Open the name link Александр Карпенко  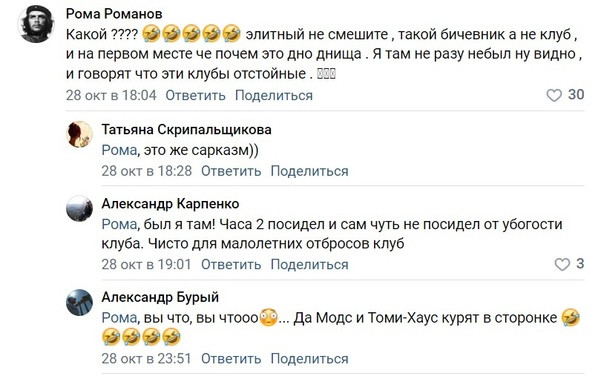pos(170,203)
